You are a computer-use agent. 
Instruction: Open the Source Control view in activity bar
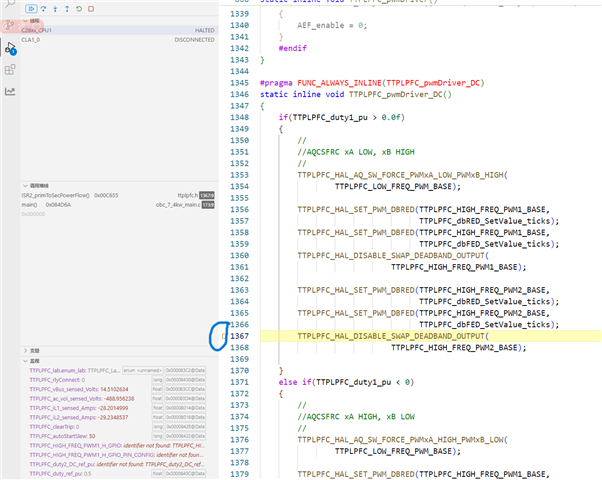pos(10,26)
